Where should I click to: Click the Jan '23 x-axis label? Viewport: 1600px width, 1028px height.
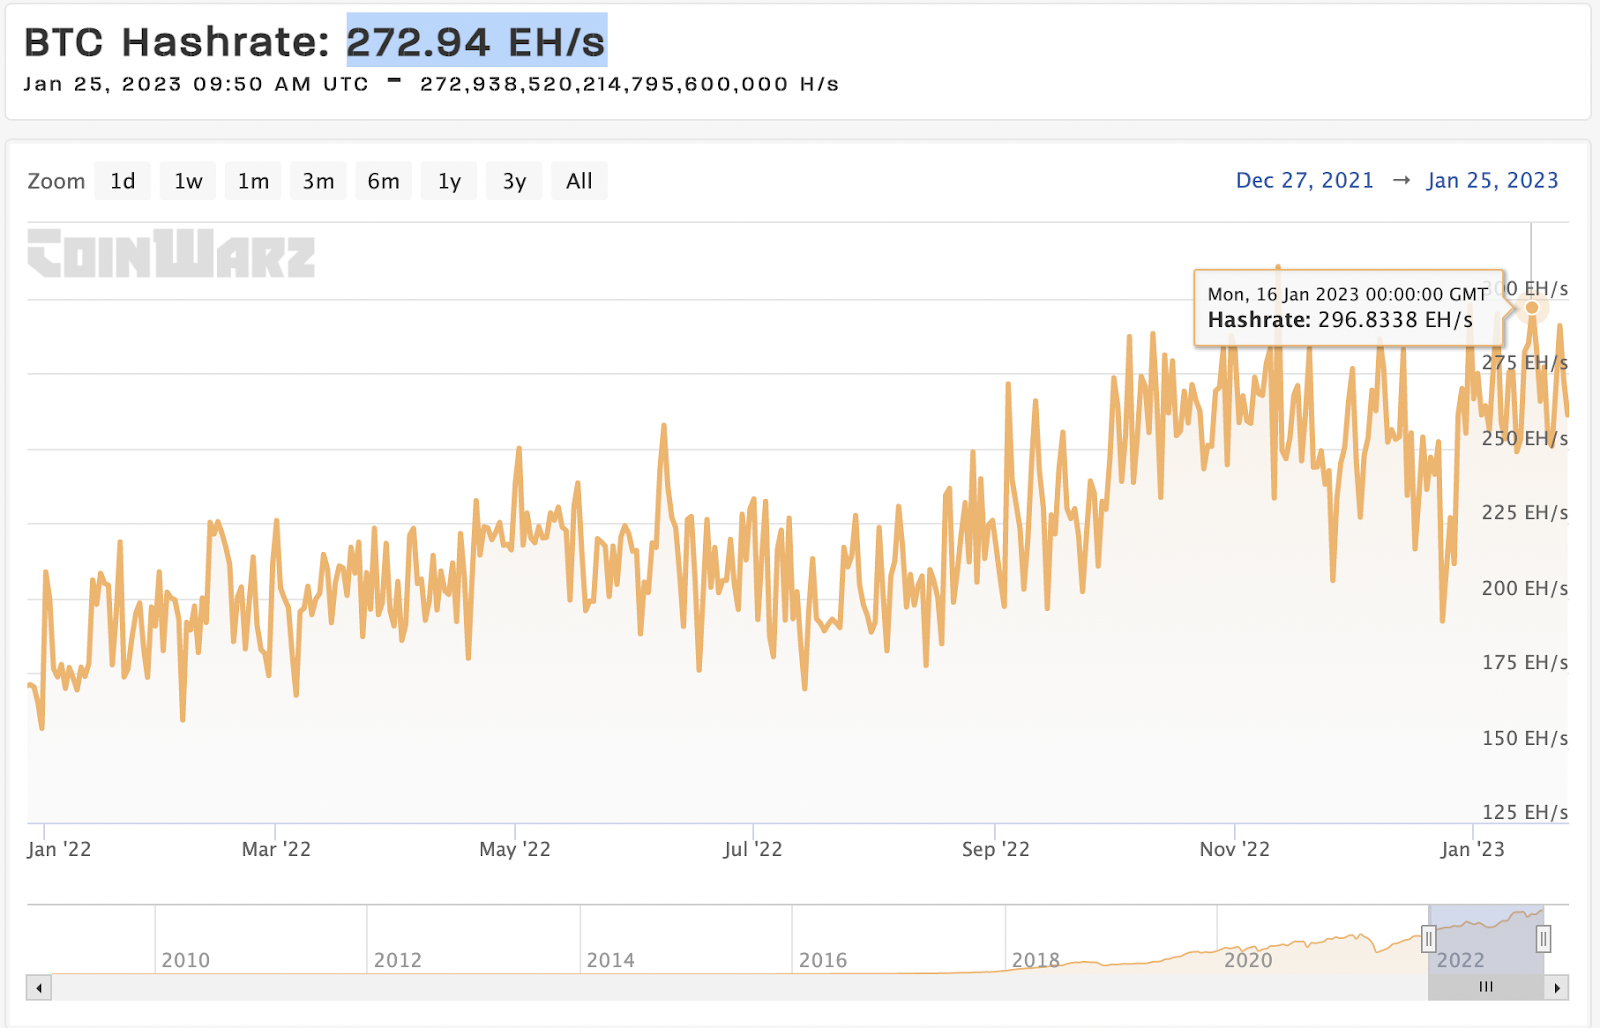tap(1473, 849)
